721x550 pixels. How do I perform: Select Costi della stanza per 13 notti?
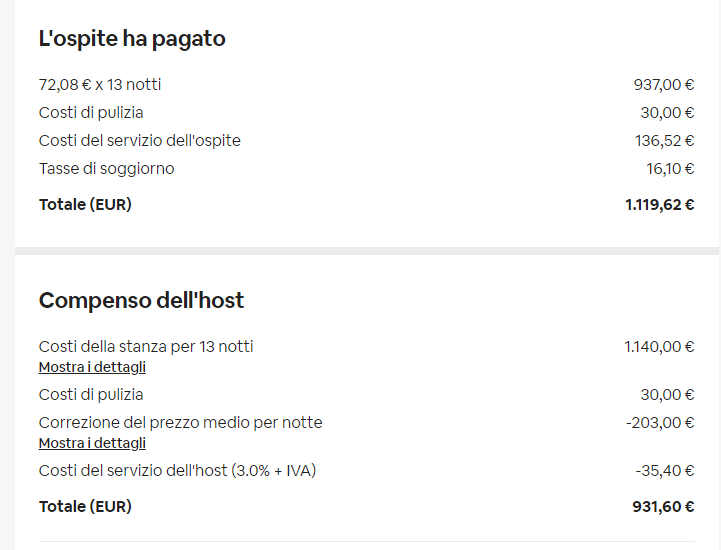[x=146, y=346]
